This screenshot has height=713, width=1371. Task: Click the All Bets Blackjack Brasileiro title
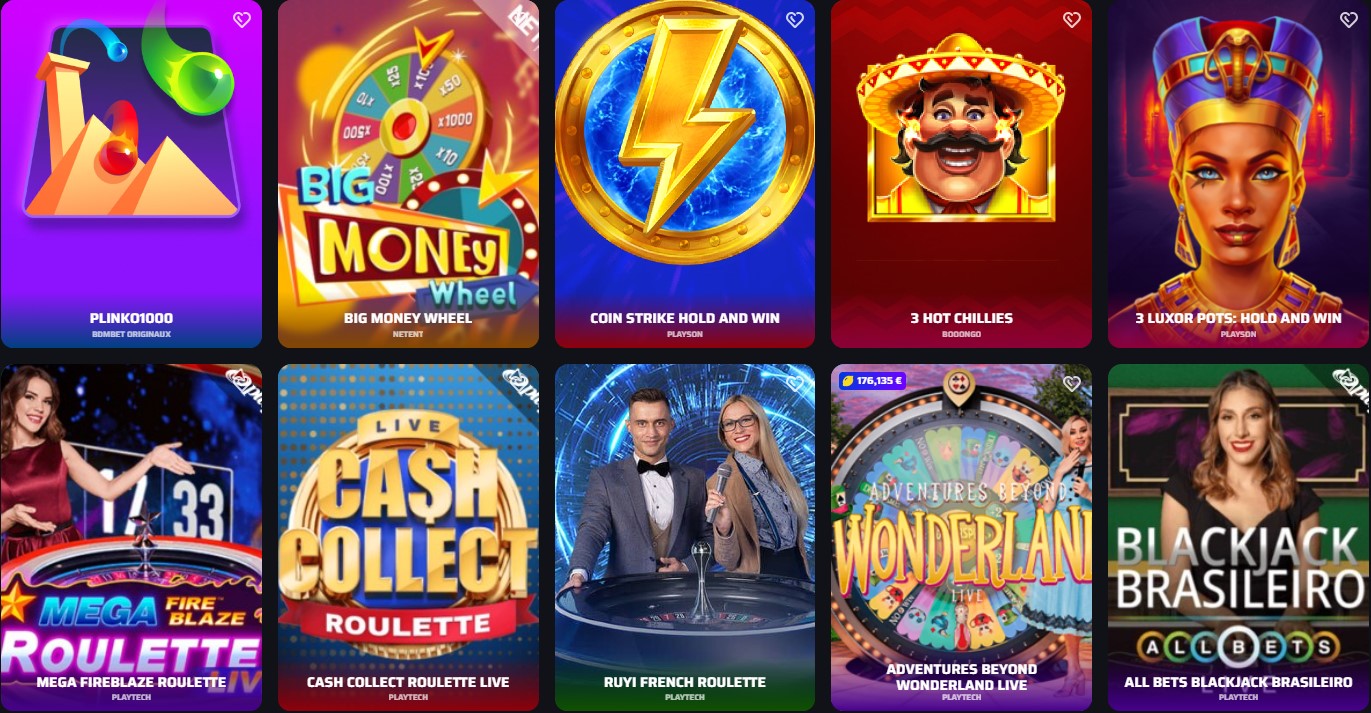(x=1238, y=682)
